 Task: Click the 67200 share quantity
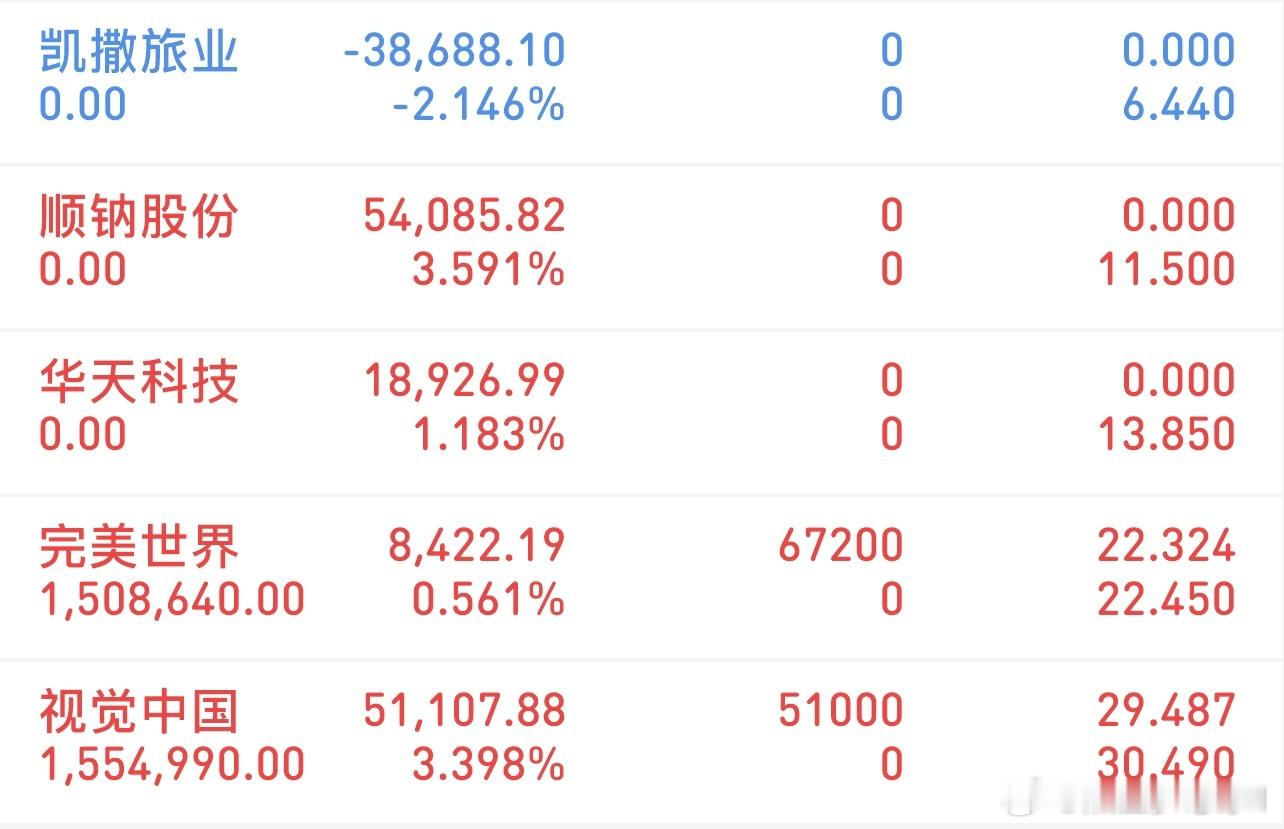(x=840, y=545)
